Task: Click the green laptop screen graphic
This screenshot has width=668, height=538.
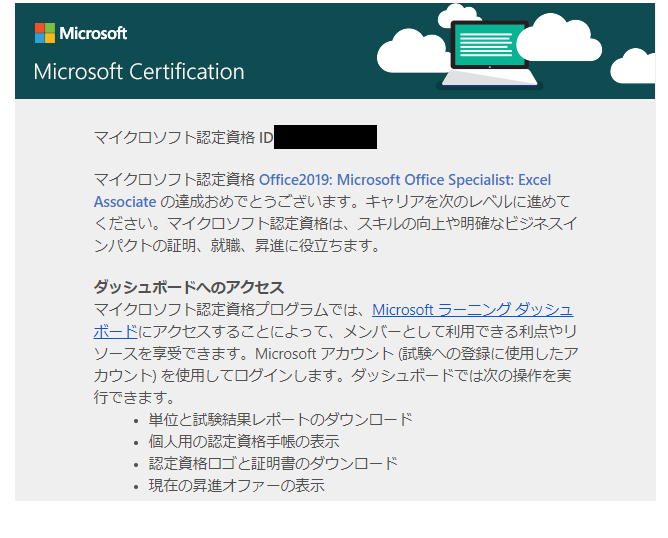Action: pyautogui.click(x=489, y=44)
